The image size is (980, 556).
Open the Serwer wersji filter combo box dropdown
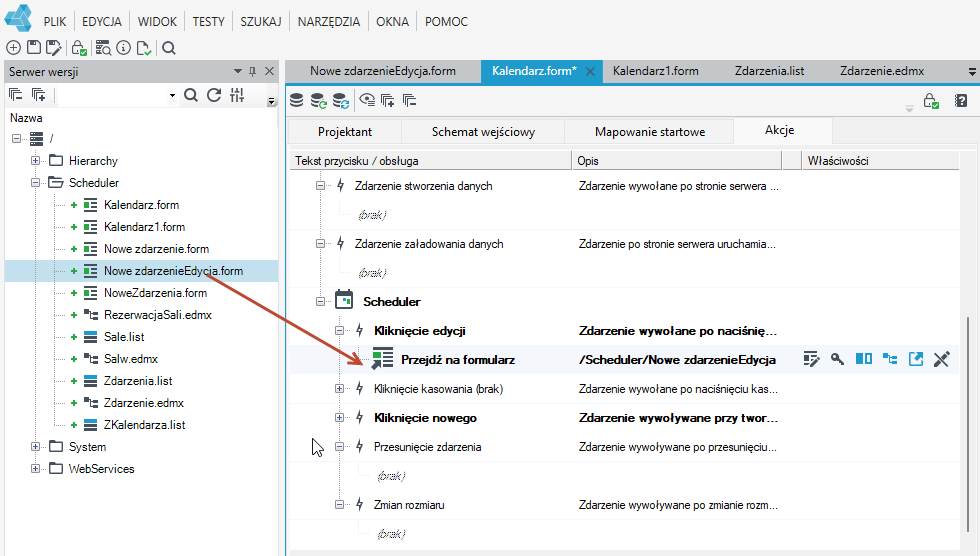click(172, 96)
